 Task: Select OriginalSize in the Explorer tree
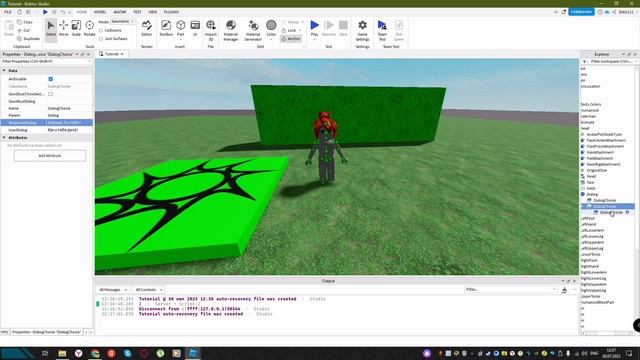coord(596,170)
